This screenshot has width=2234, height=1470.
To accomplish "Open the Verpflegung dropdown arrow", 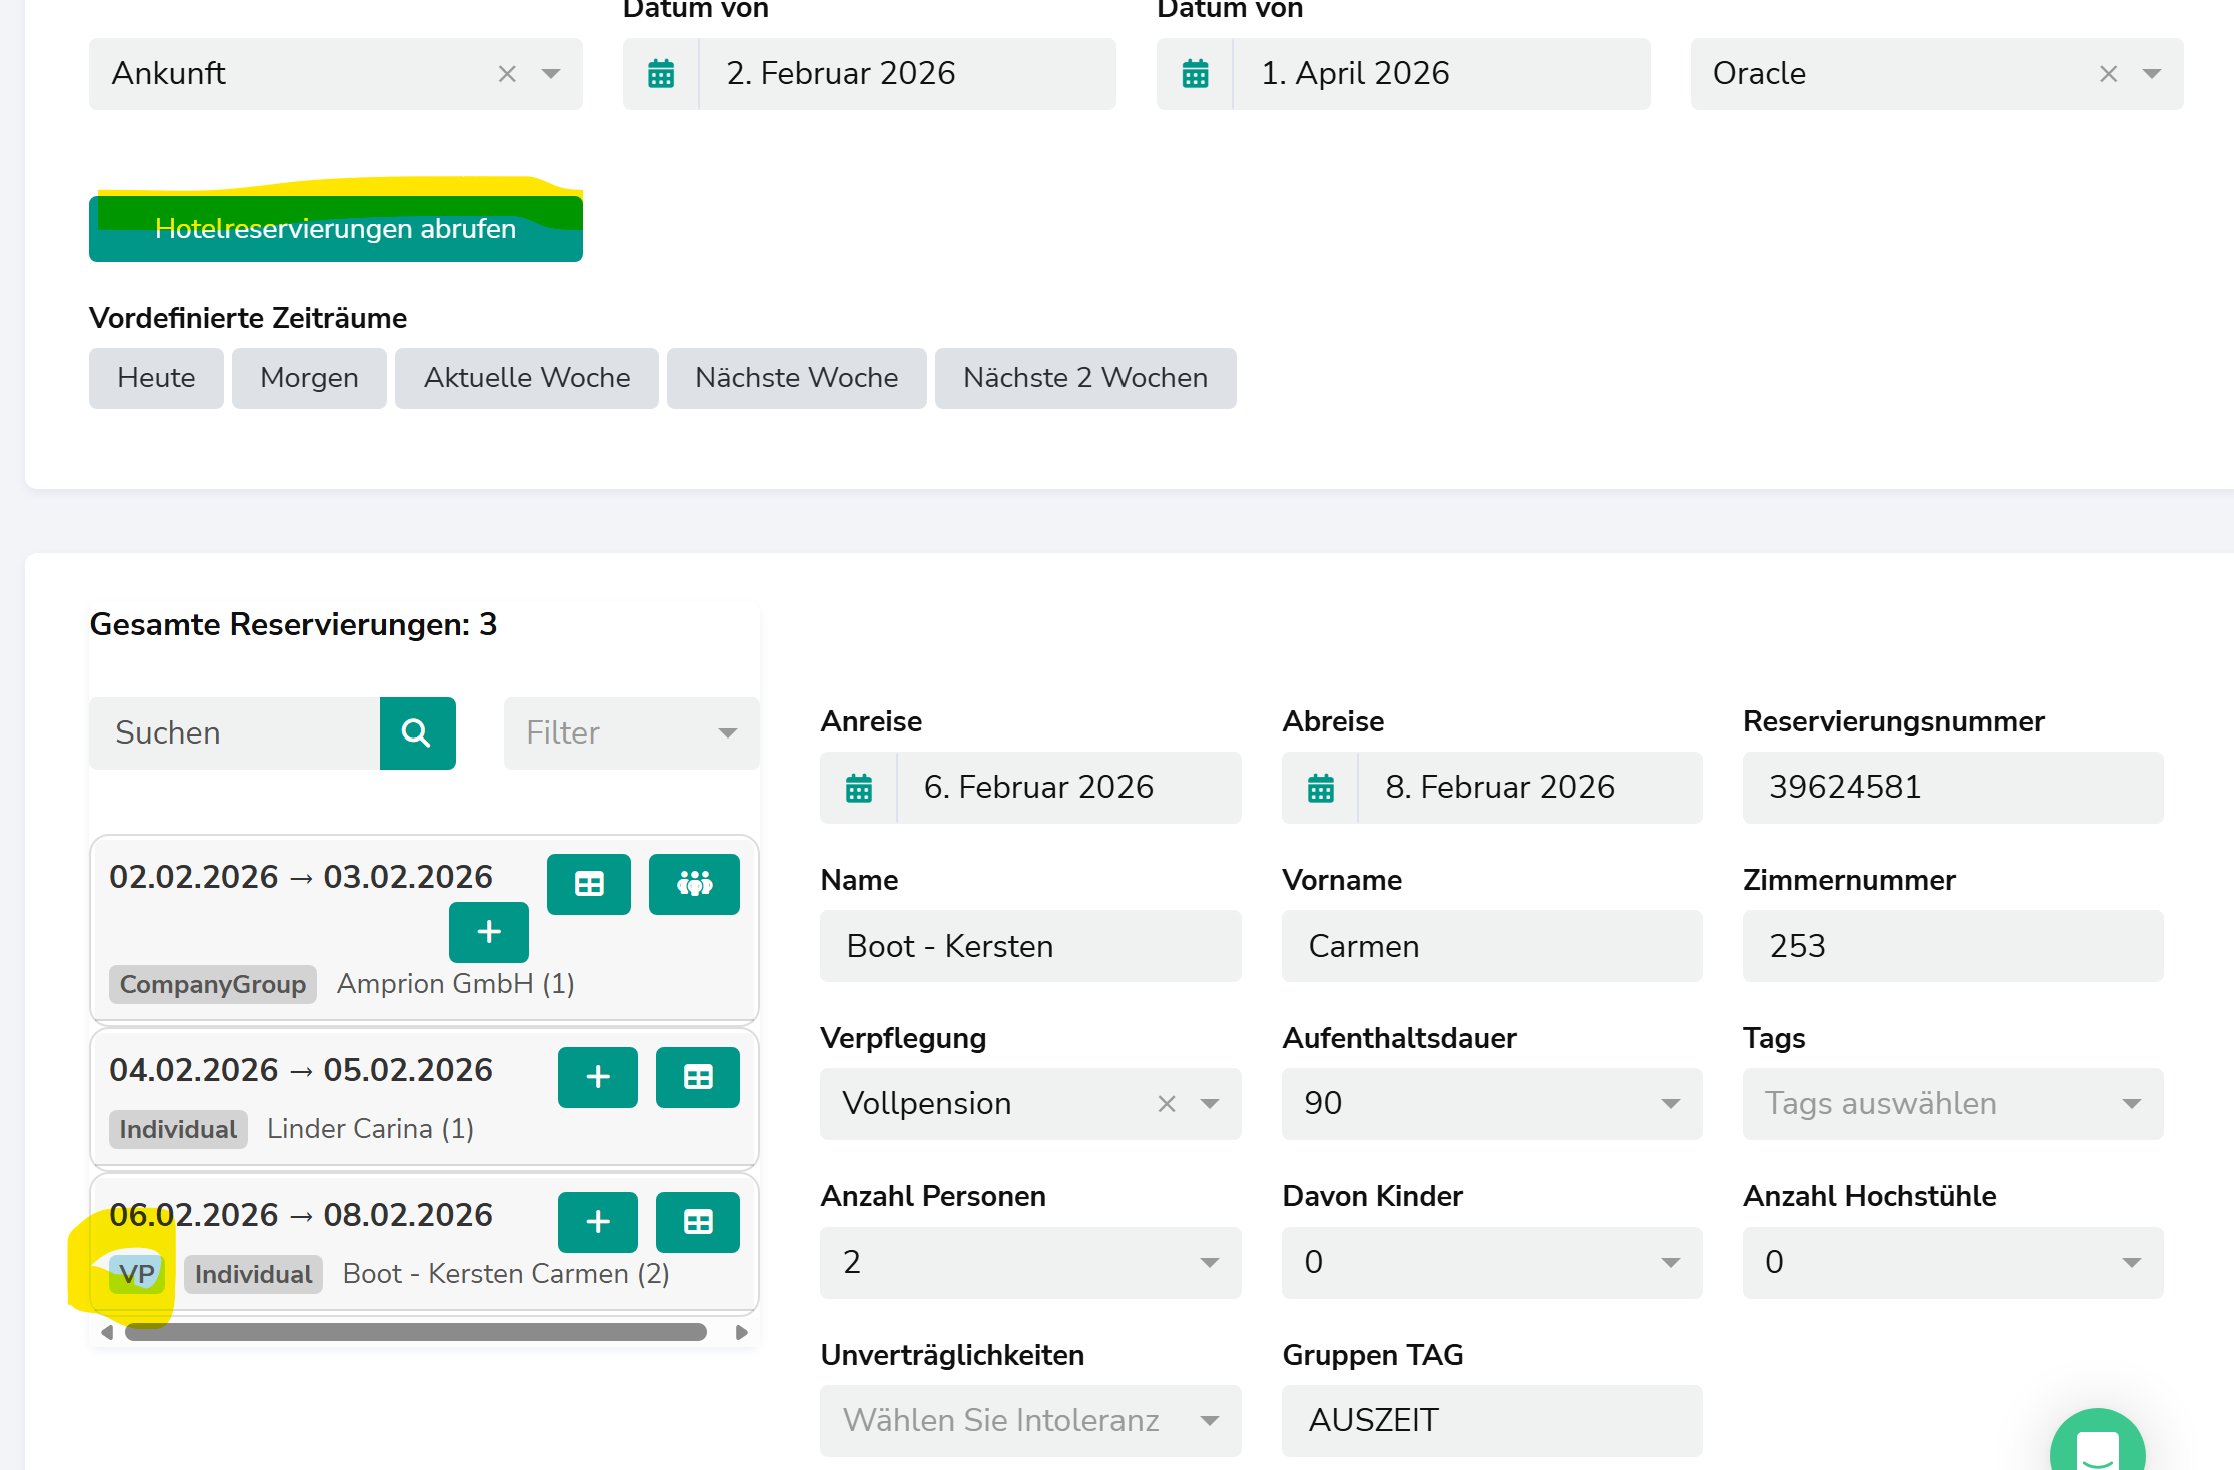I will pyautogui.click(x=1210, y=1104).
